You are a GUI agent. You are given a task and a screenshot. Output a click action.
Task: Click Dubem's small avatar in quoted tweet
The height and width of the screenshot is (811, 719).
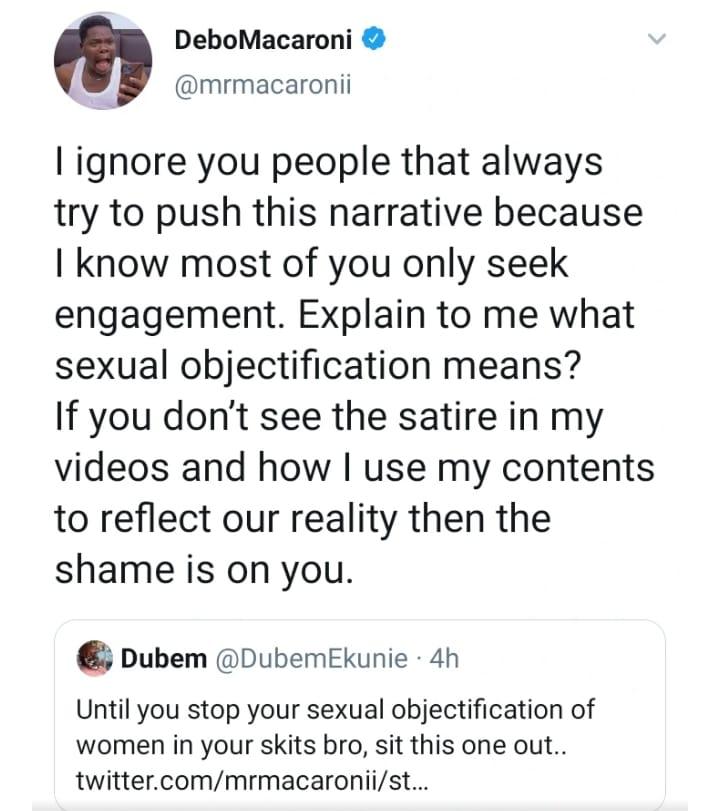point(95,659)
